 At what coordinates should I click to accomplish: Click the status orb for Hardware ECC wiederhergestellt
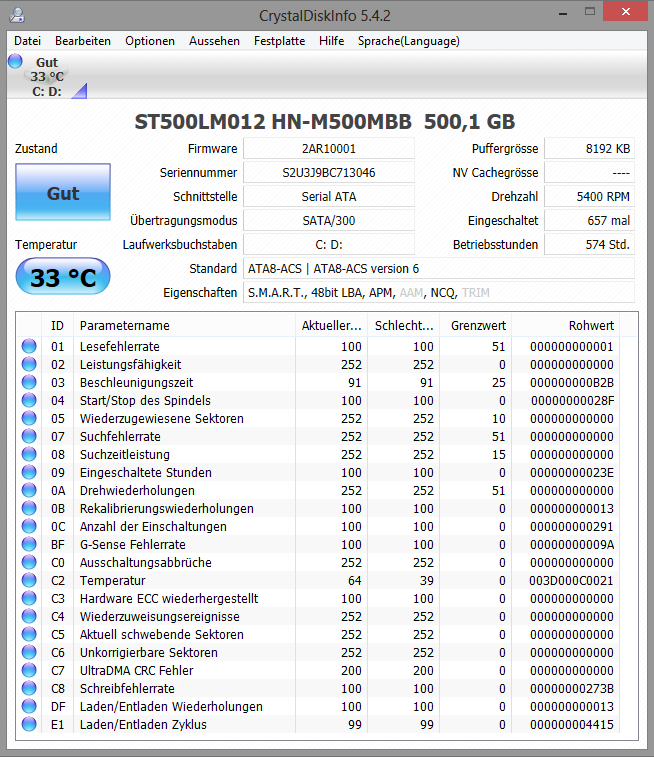(29, 598)
